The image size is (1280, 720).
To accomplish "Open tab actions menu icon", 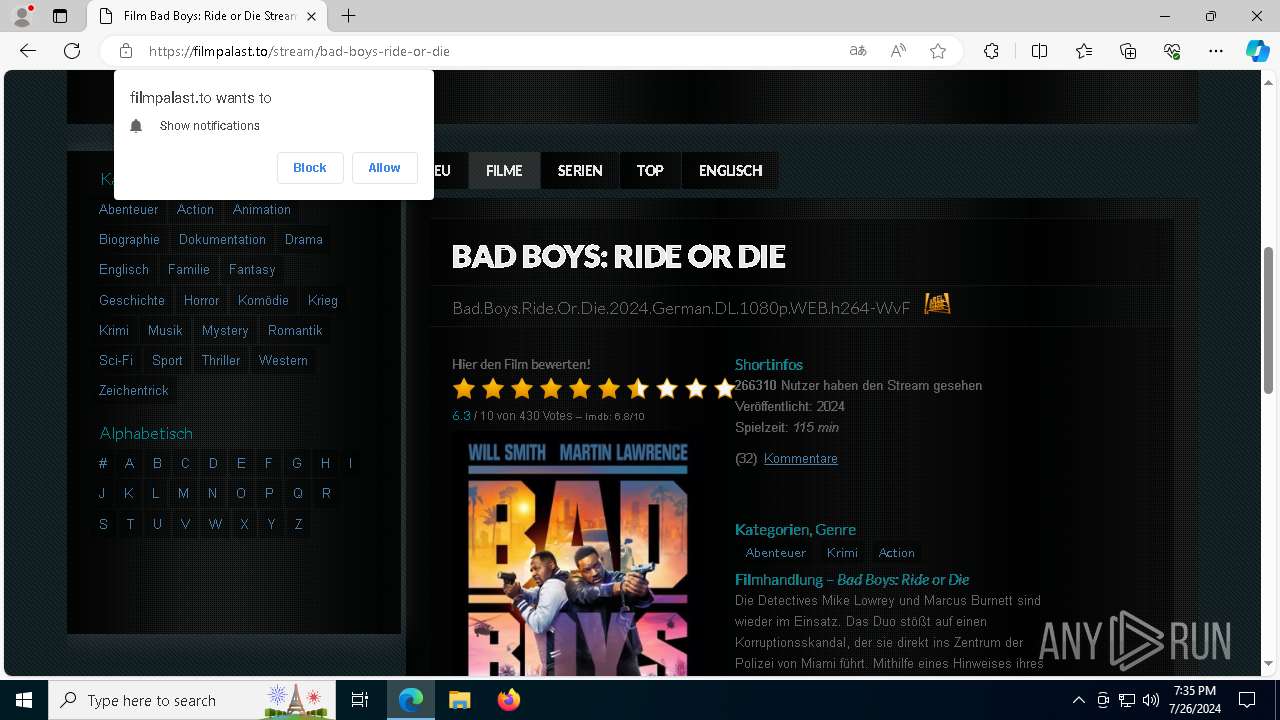I will click(x=60, y=16).
